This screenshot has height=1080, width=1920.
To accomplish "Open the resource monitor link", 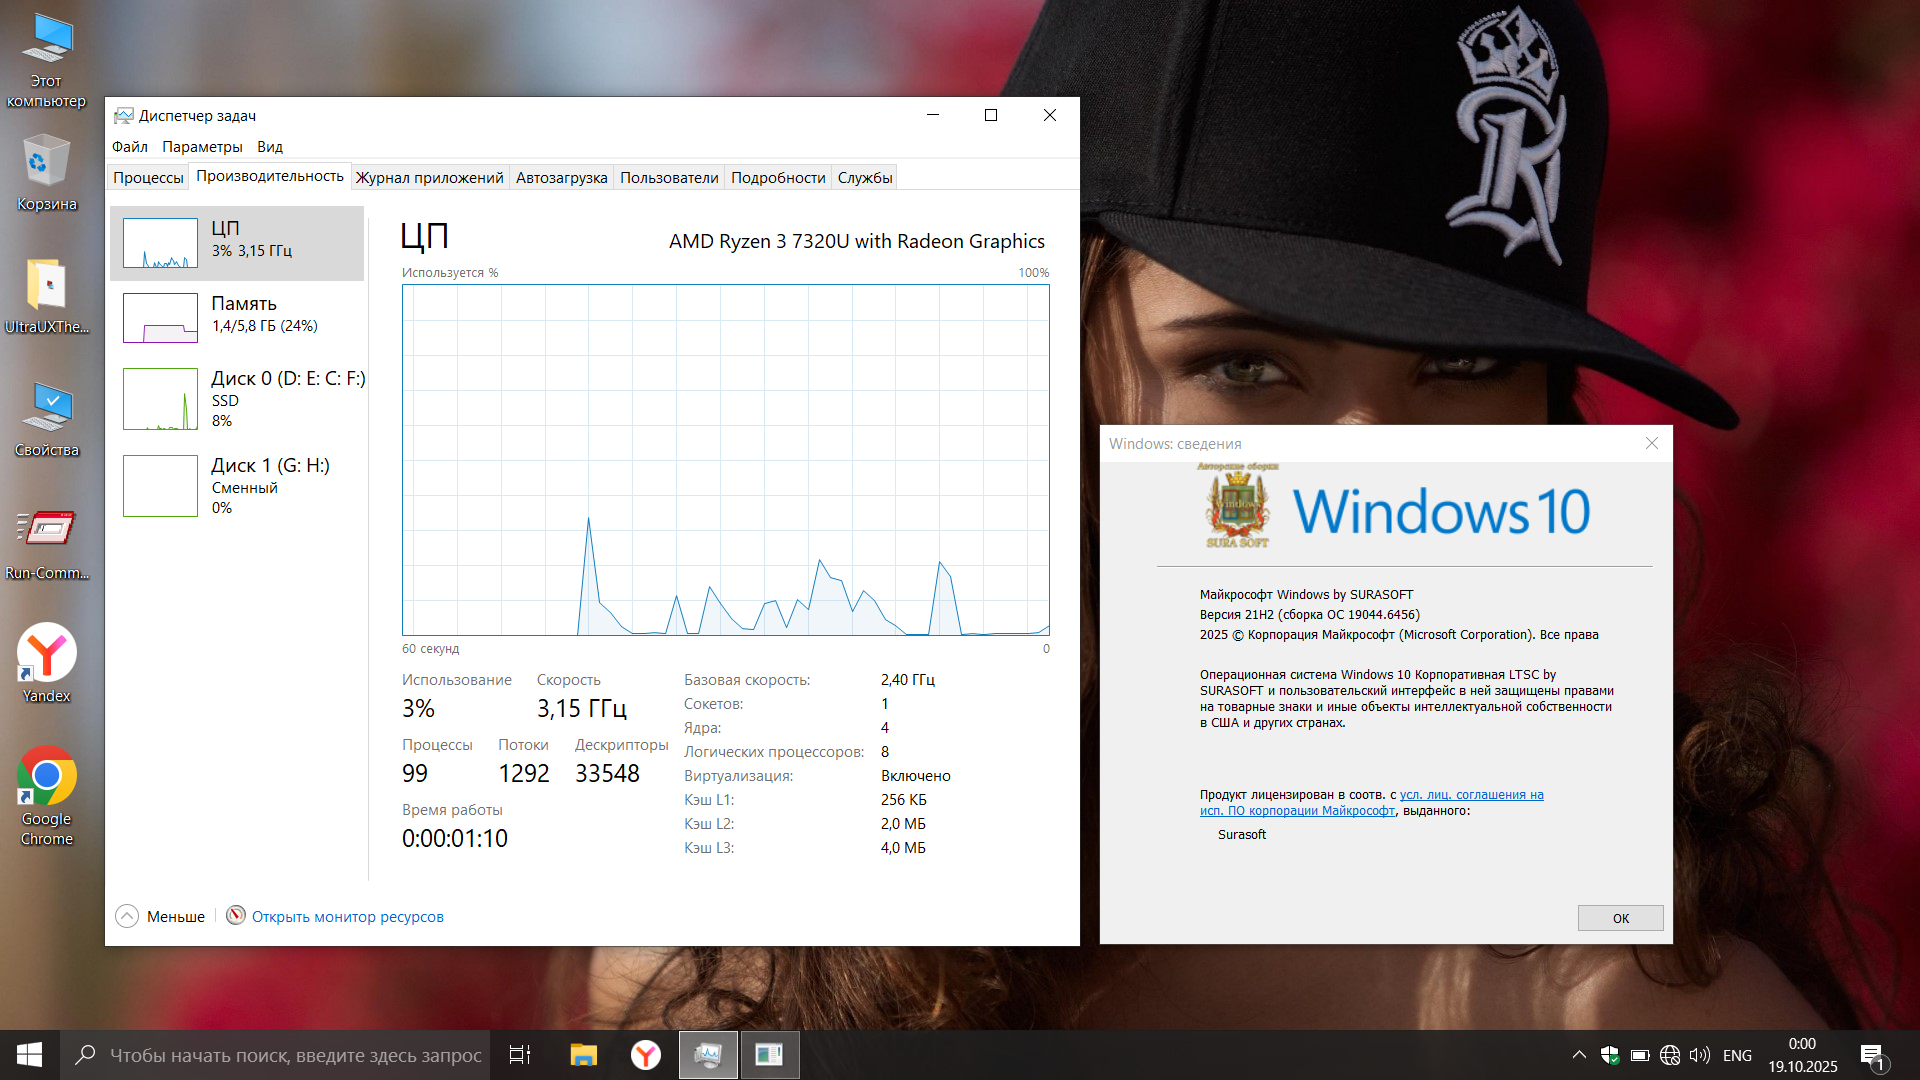I will (347, 917).
